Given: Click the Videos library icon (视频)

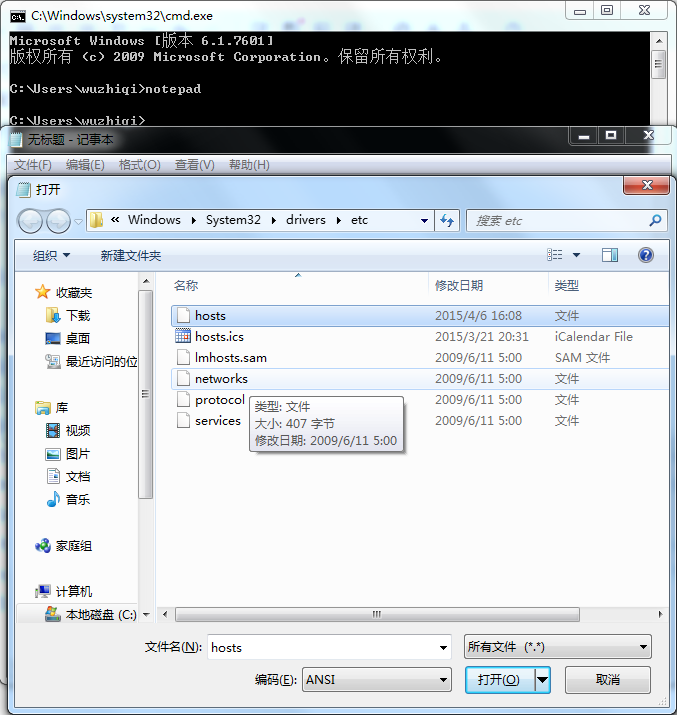Looking at the screenshot, I should coord(53,430).
